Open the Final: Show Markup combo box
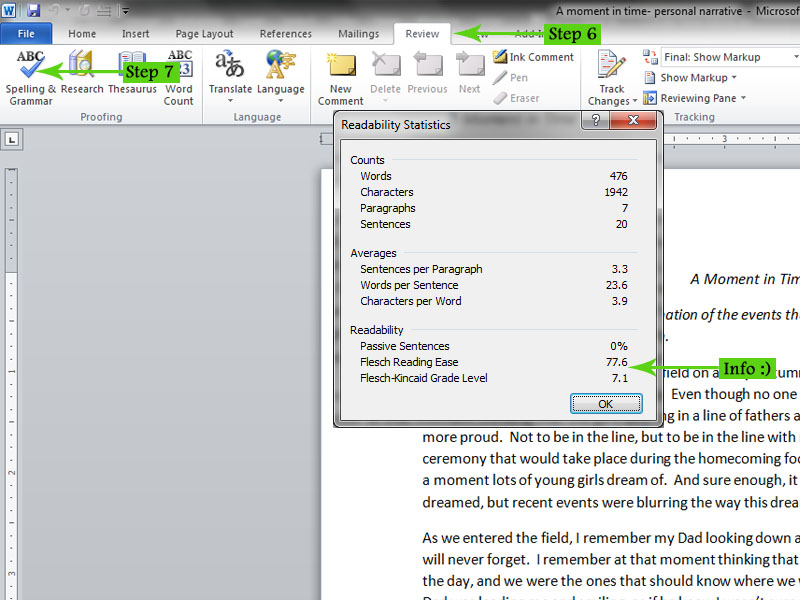 click(x=730, y=57)
